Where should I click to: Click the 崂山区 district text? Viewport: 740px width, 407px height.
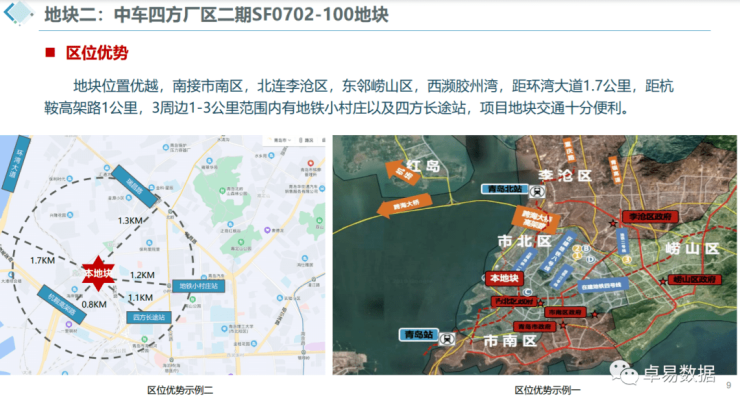(x=692, y=248)
